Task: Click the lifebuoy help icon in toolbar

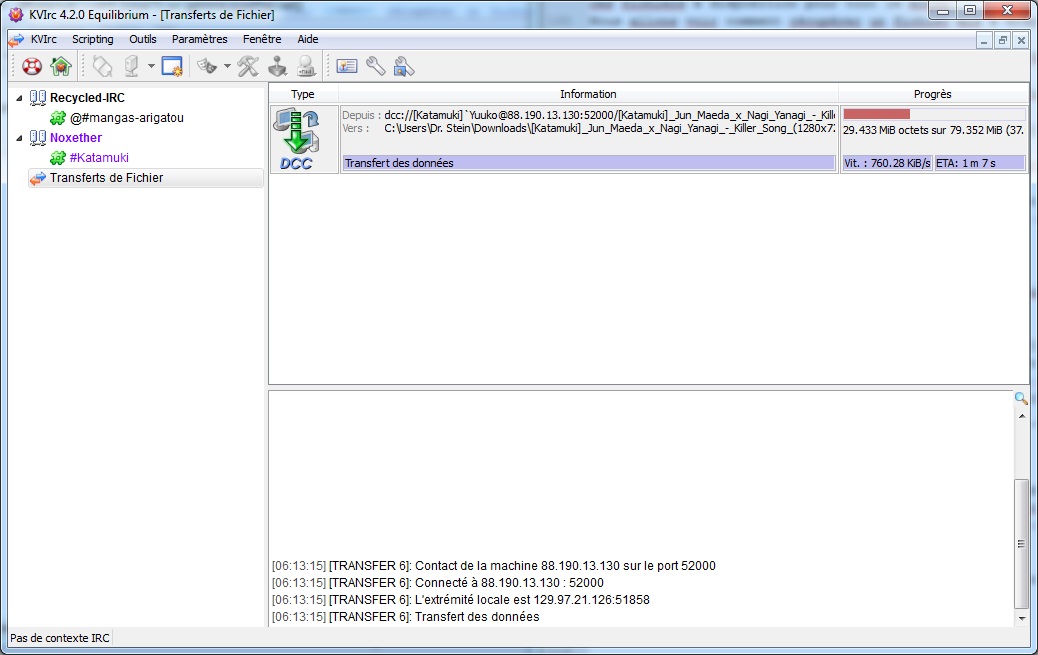Action: point(33,67)
